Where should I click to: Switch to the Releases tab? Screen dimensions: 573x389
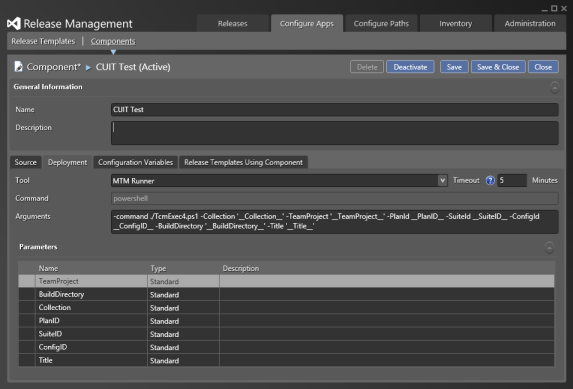click(232, 23)
